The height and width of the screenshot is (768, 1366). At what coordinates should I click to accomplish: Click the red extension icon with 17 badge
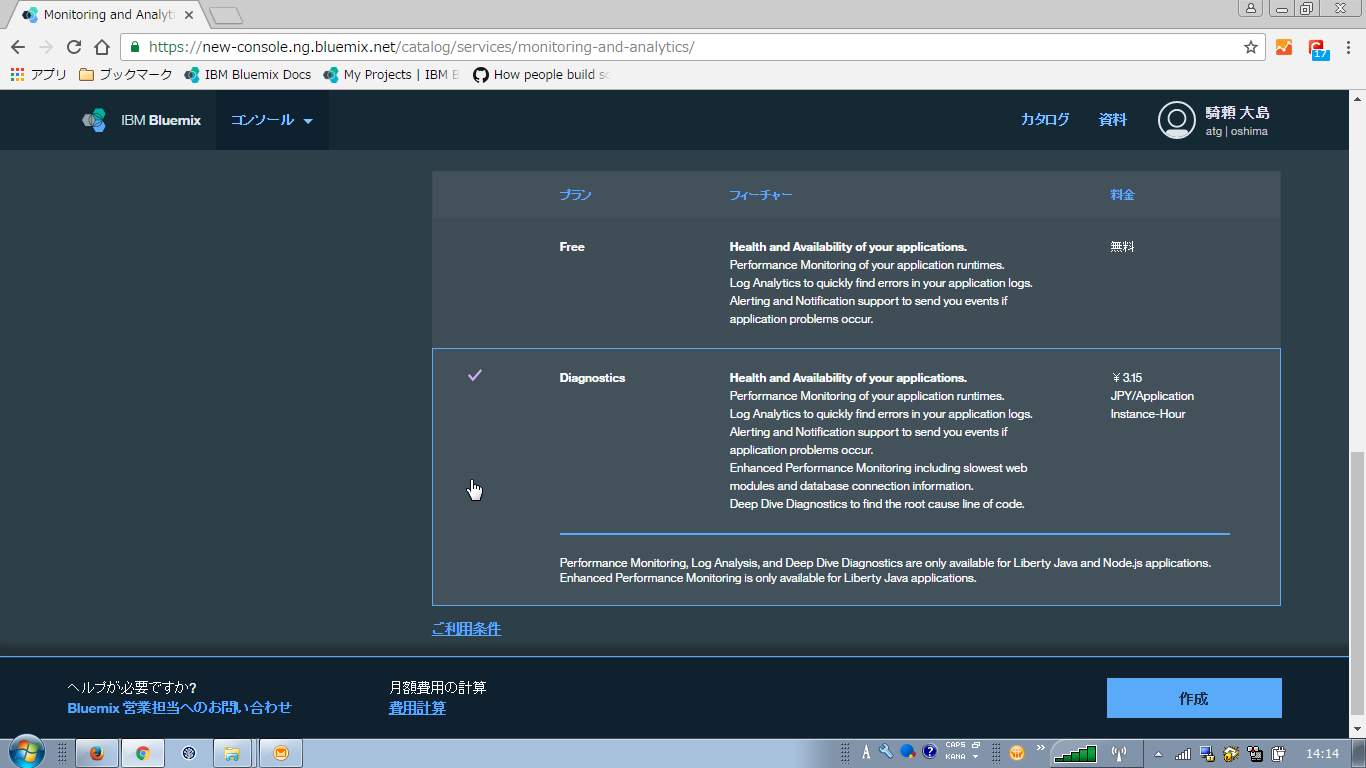pyautogui.click(x=1317, y=48)
